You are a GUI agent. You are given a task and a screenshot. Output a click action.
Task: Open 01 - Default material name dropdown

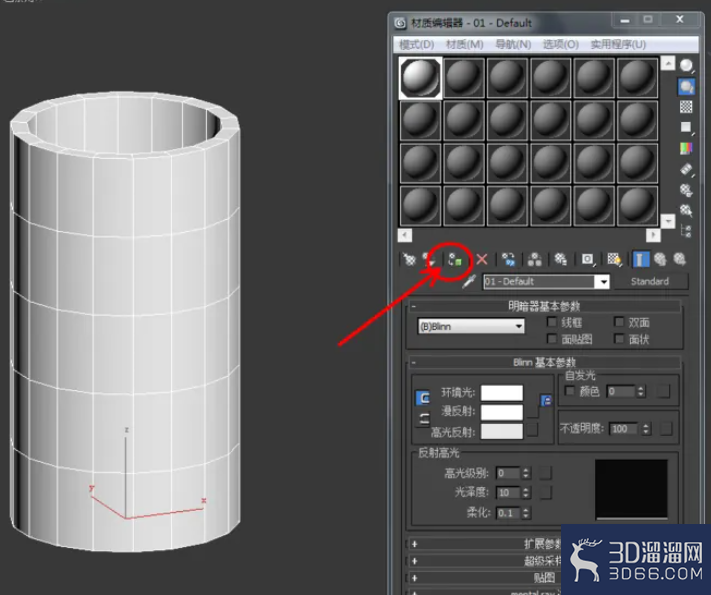click(603, 282)
